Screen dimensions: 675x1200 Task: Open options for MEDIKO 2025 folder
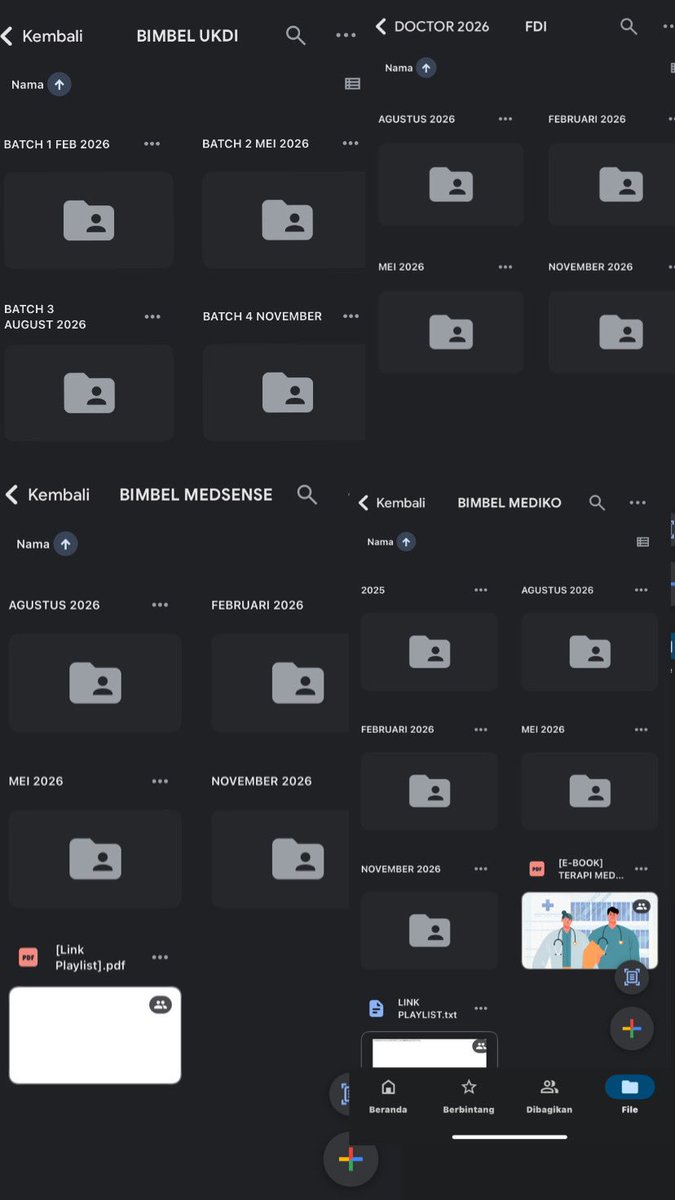pos(481,590)
